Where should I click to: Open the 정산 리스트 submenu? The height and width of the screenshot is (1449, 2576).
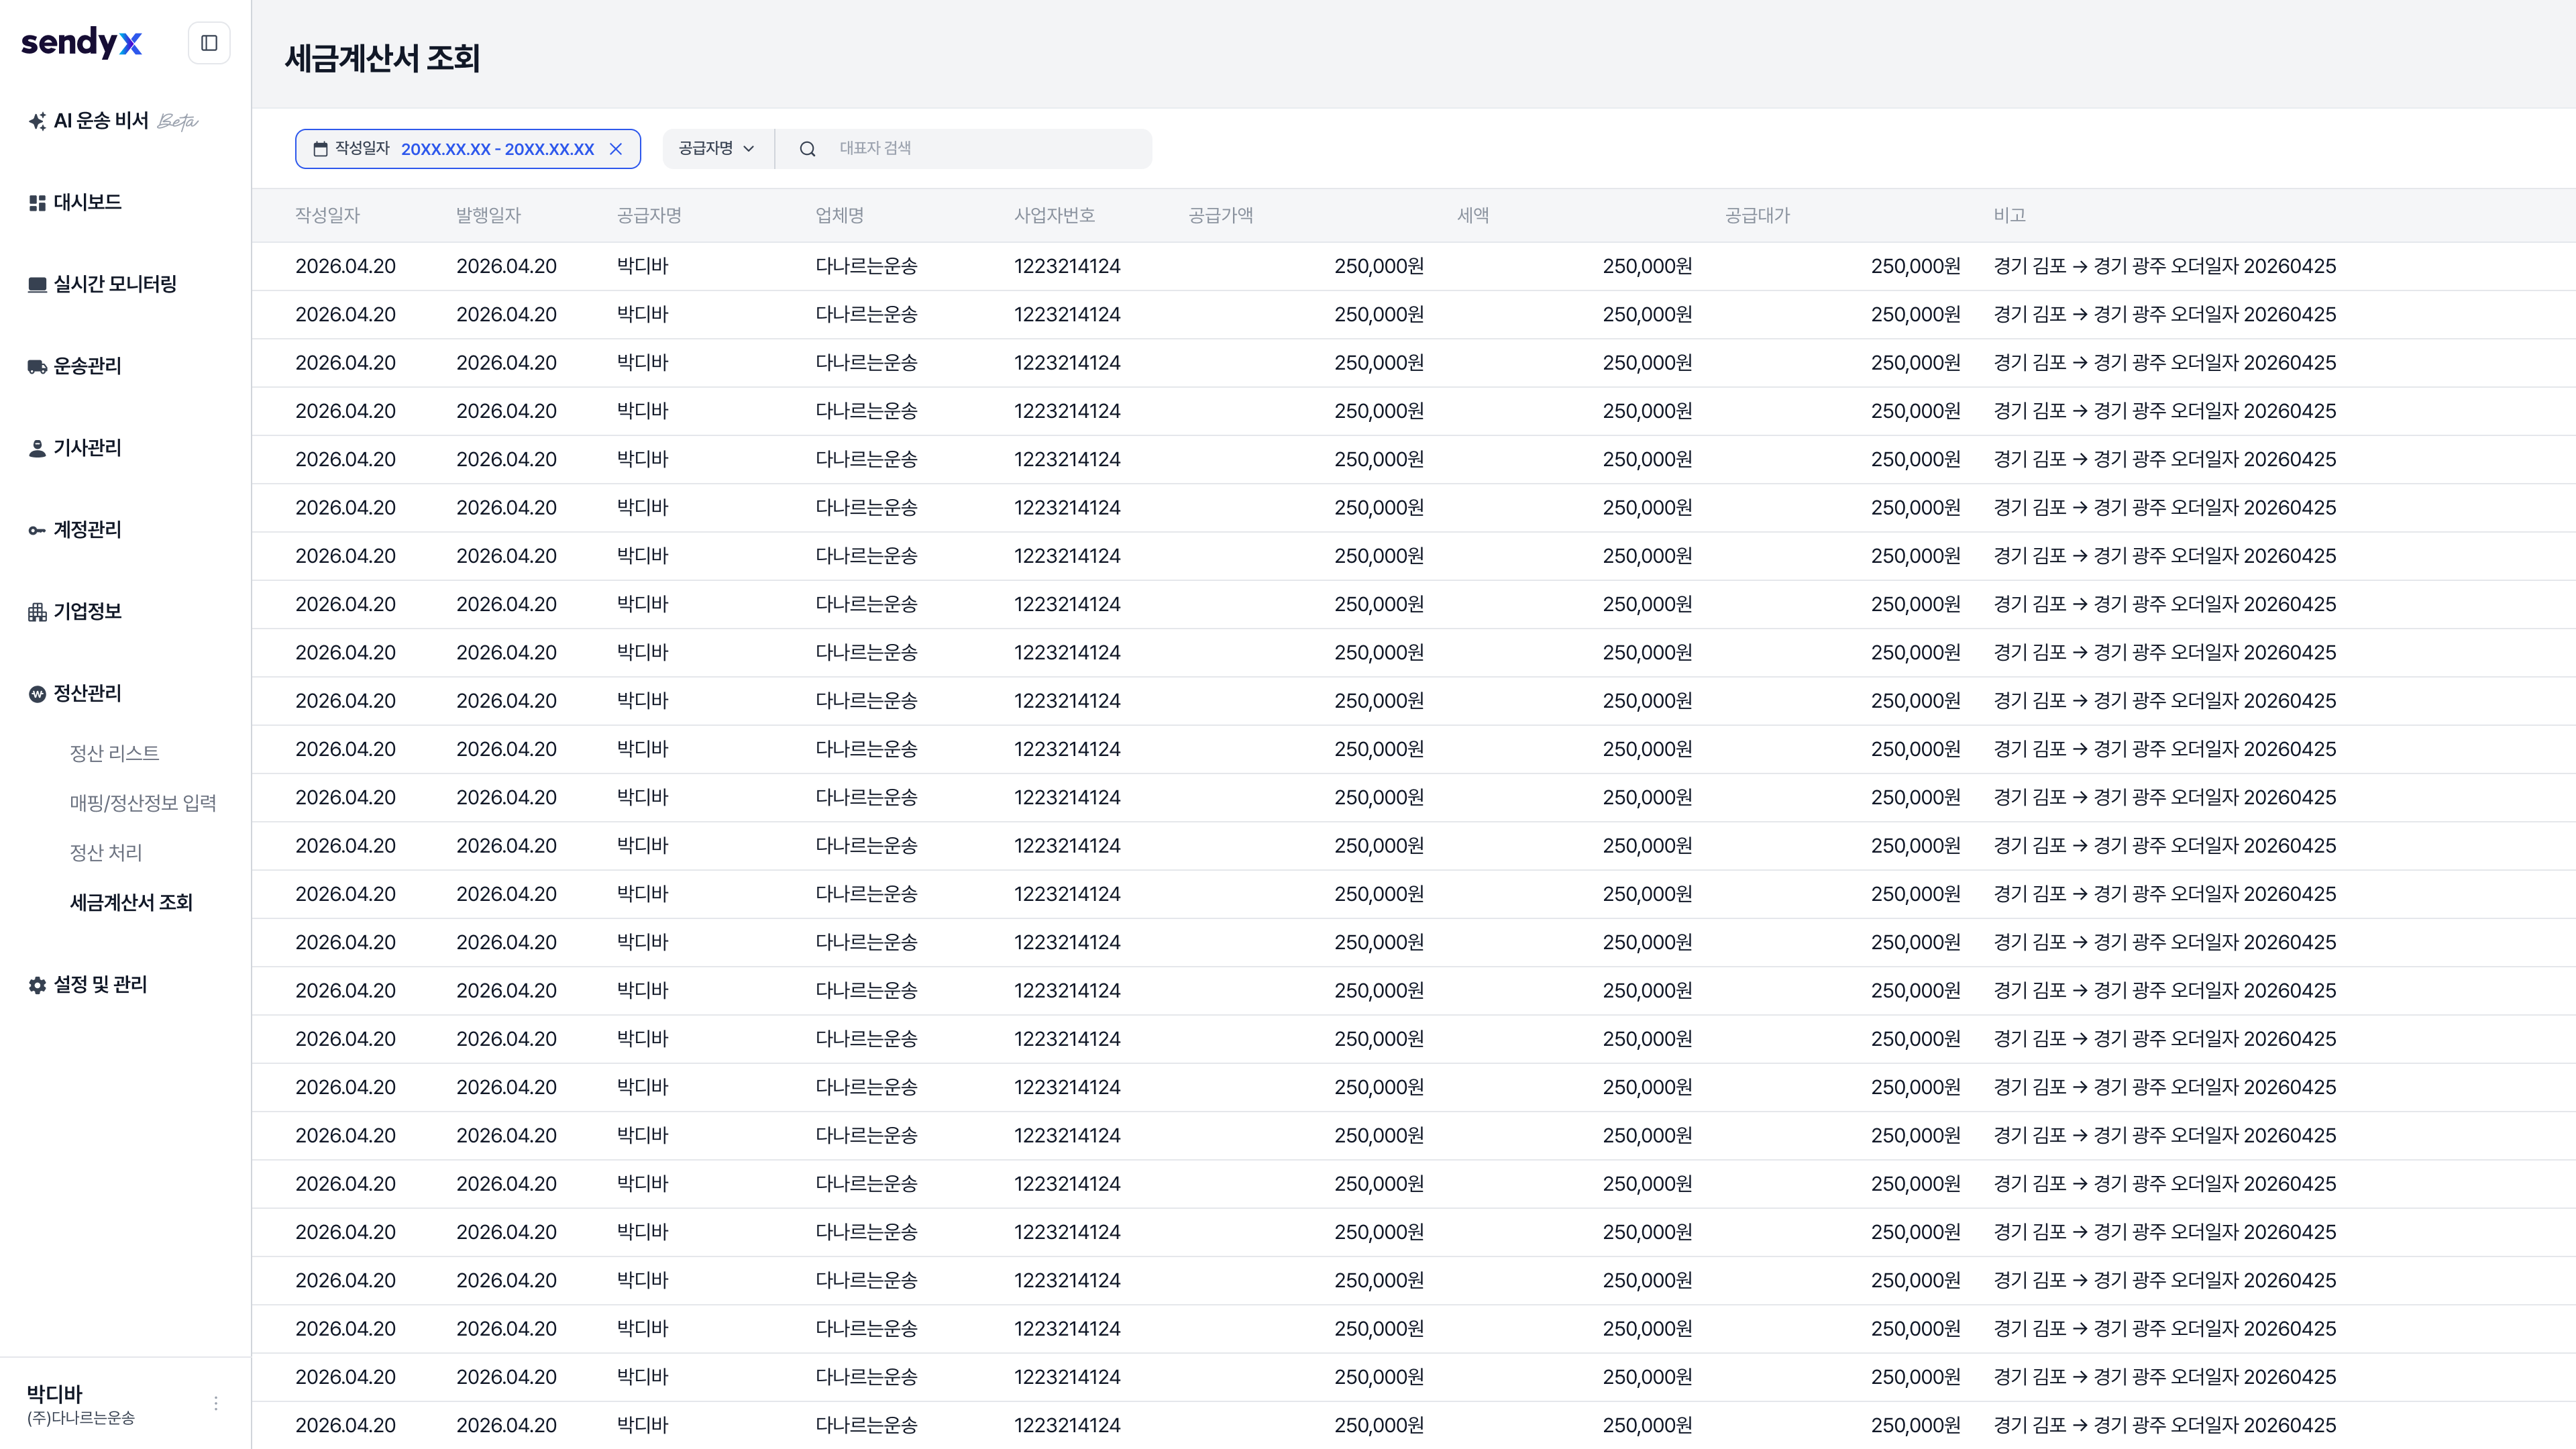(114, 753)
